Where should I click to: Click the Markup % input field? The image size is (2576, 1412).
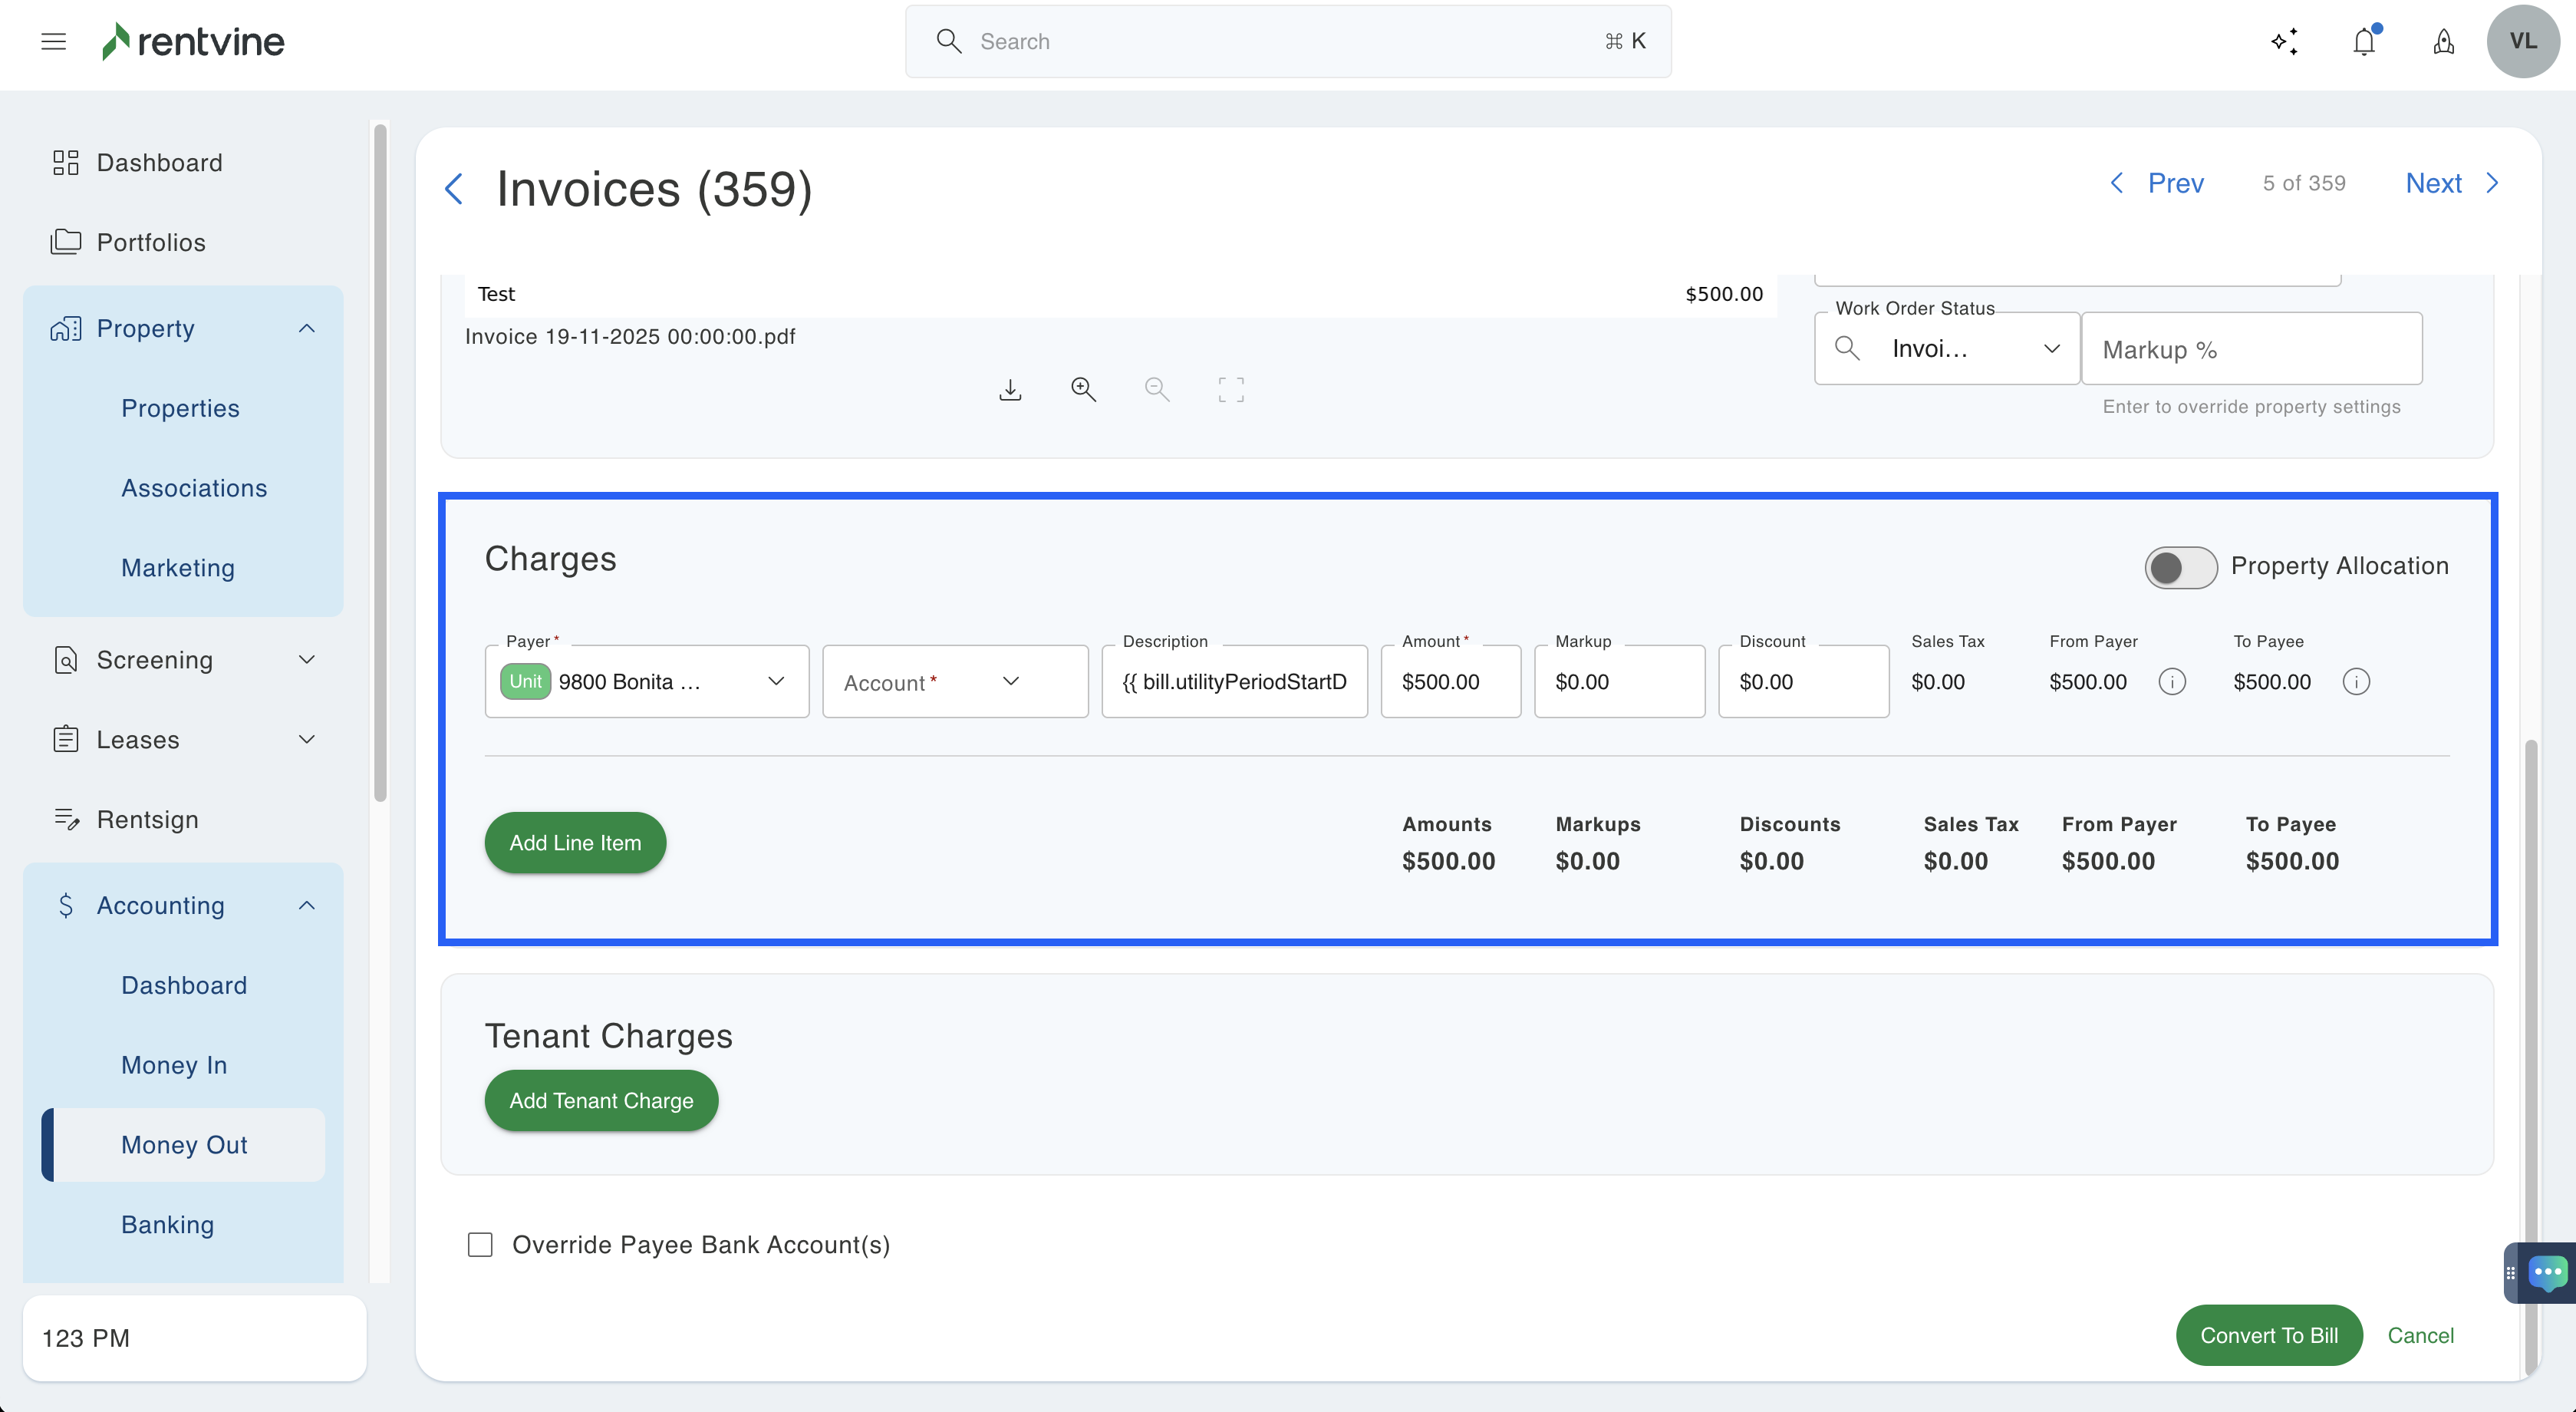coord(2251,349)
